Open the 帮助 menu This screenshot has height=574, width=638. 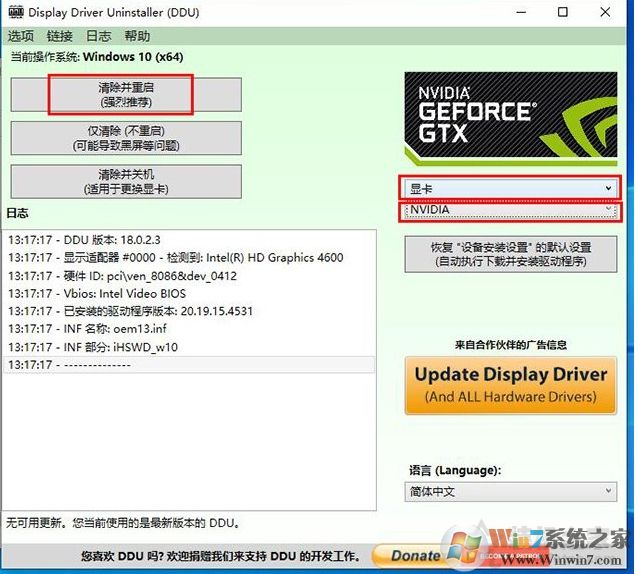pyautogui.click(x=137, y=36)
